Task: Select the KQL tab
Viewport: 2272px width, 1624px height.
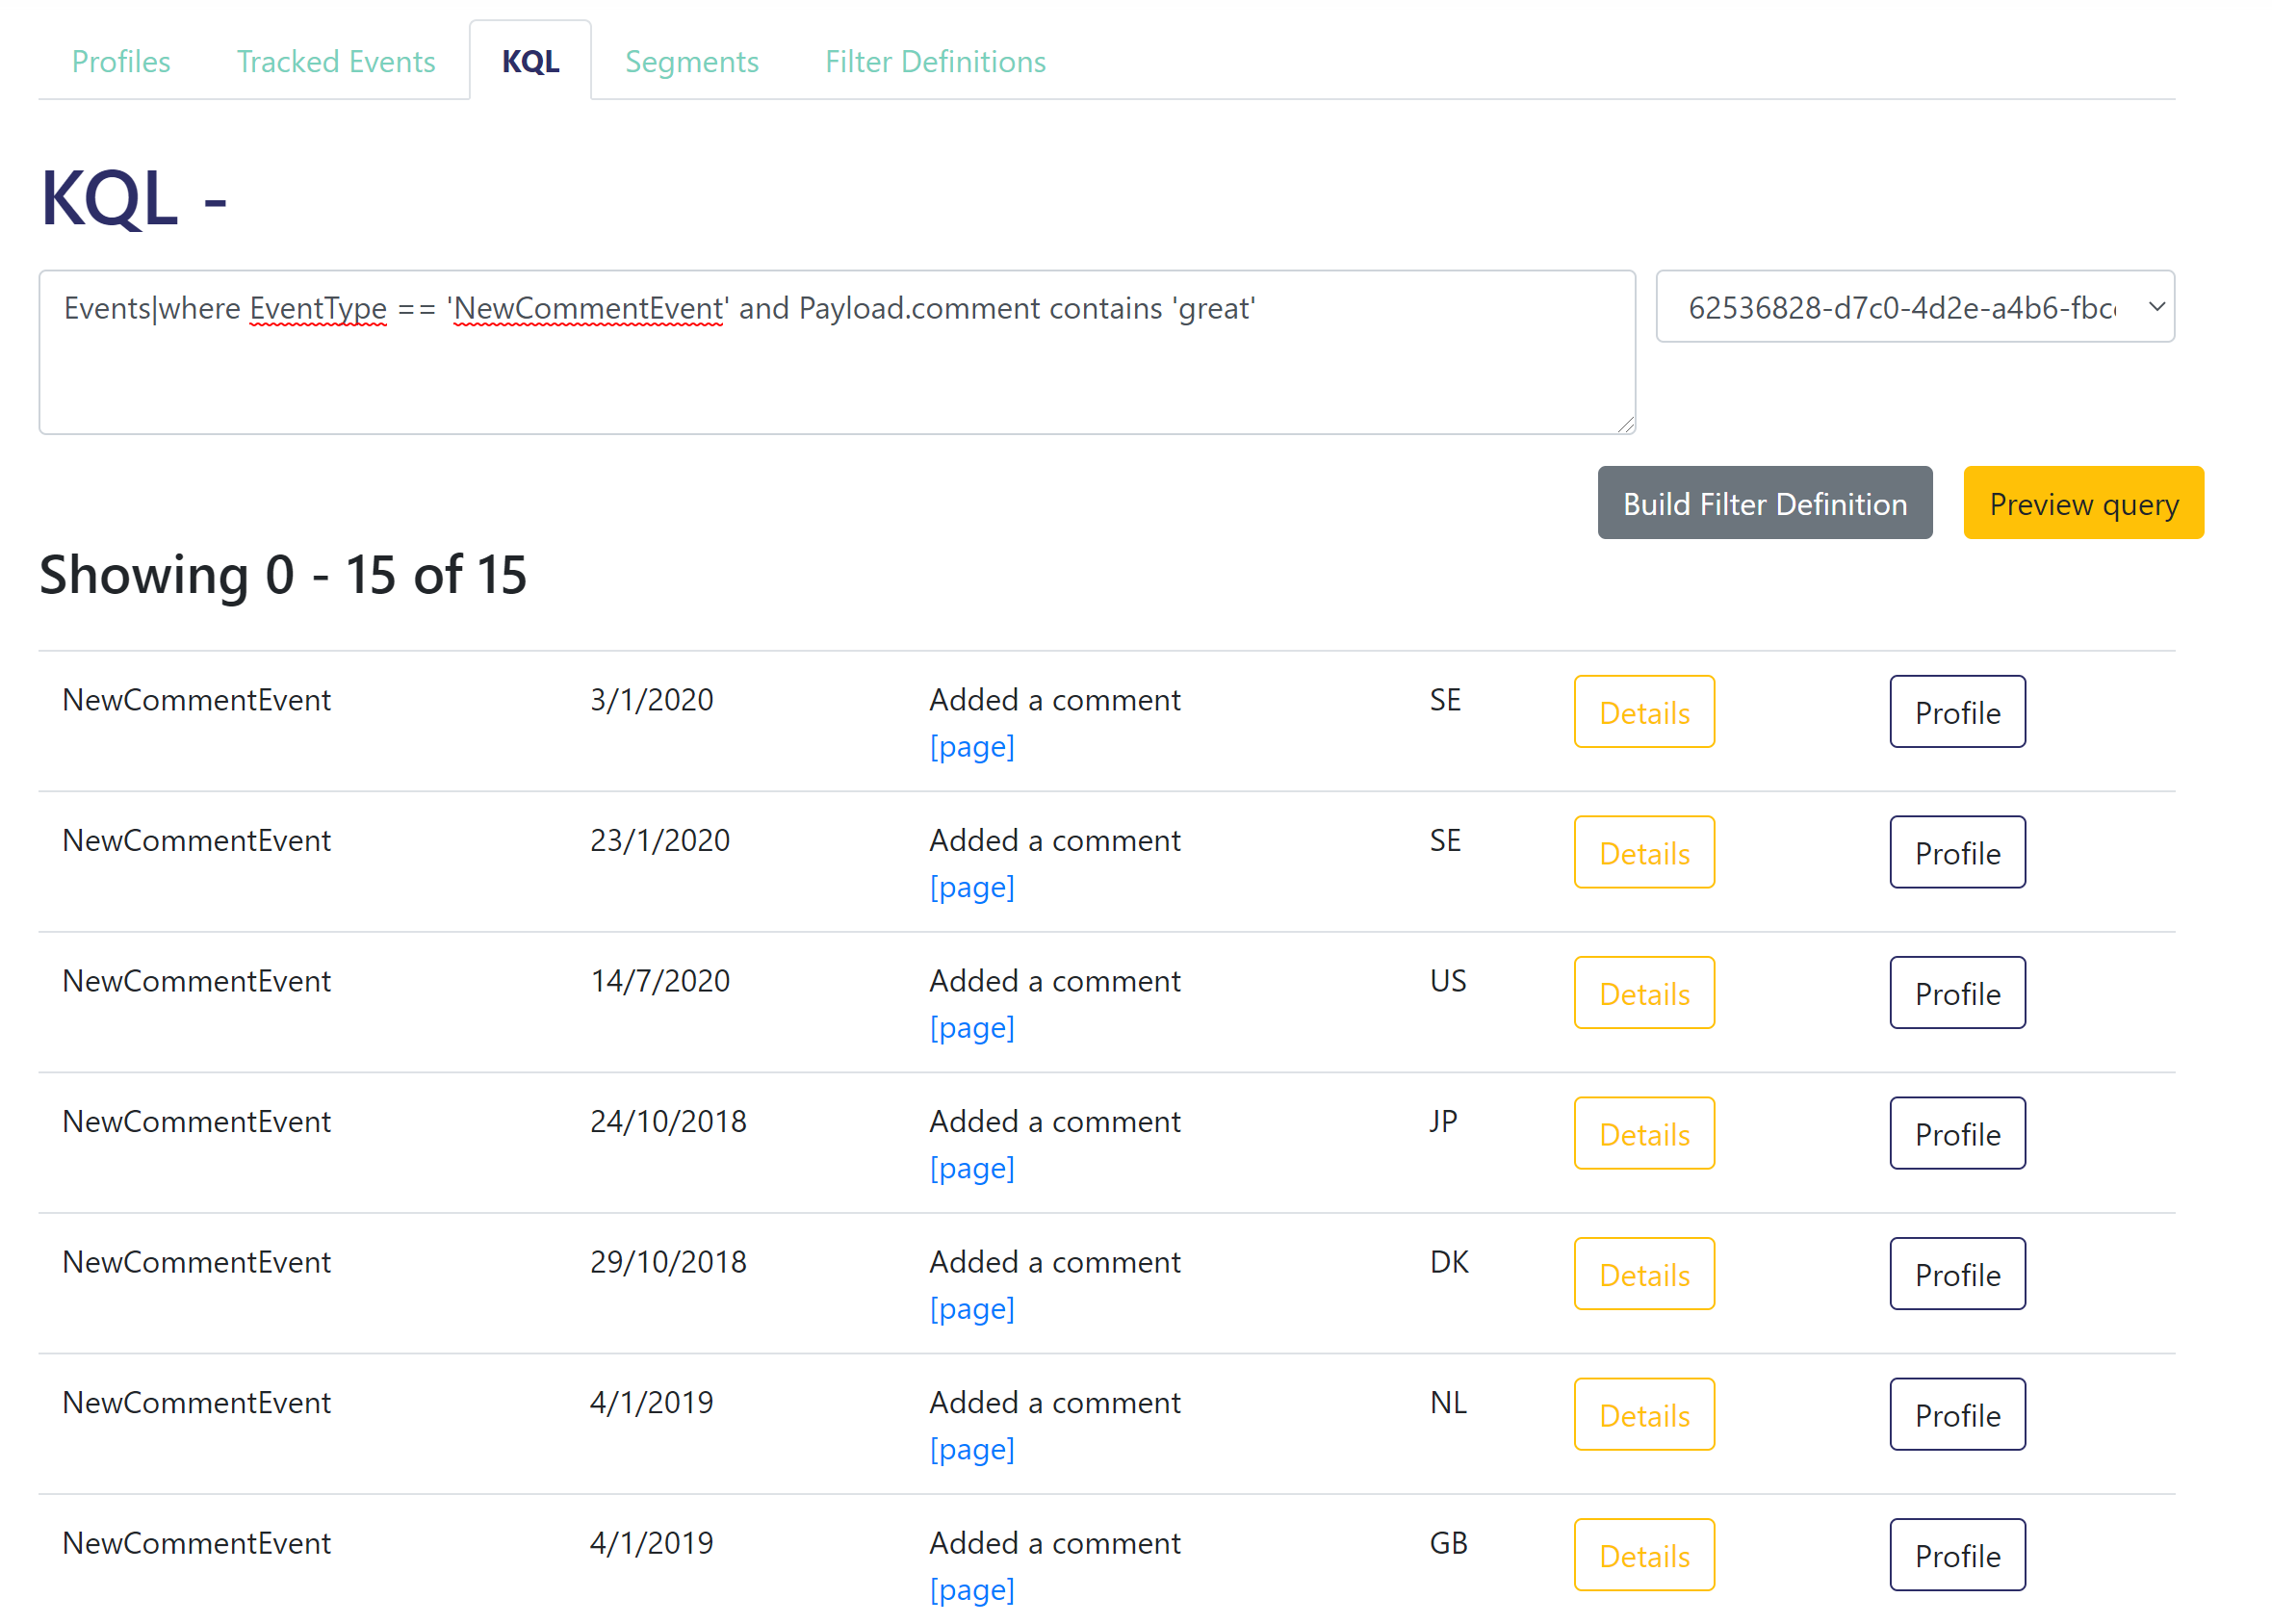Action: click(530, 62)
